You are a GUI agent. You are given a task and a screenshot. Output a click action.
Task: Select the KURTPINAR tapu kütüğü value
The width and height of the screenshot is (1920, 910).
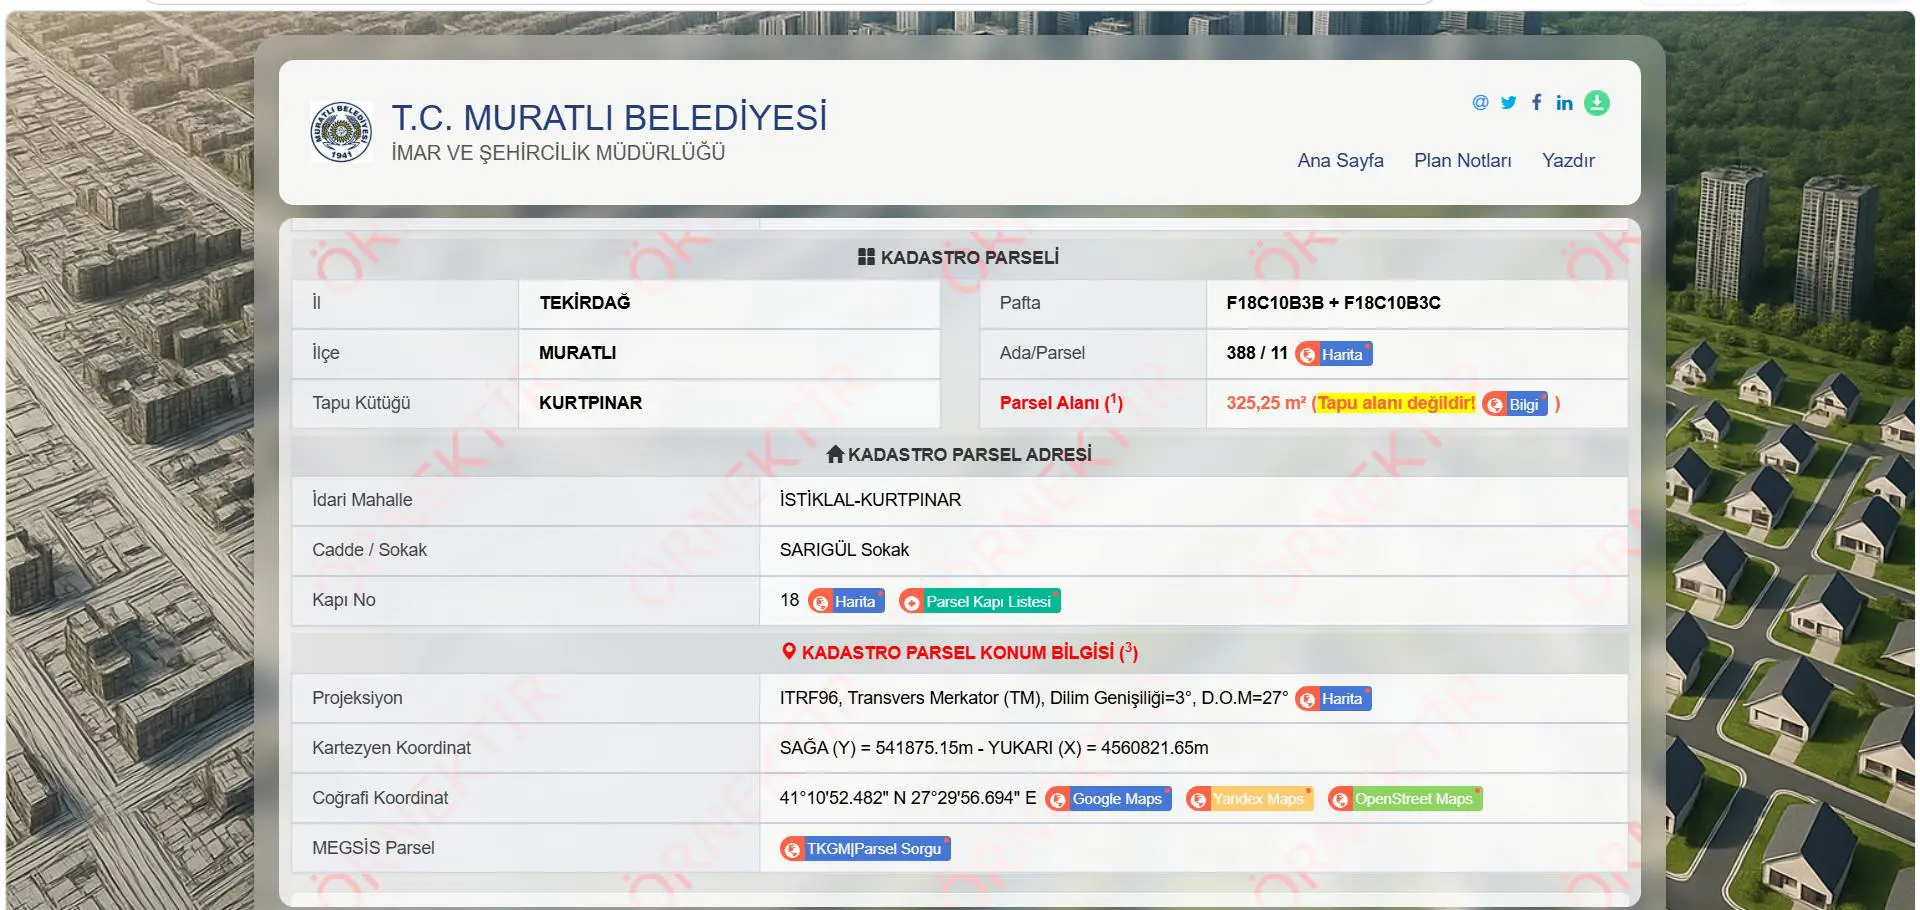(590, 403)
